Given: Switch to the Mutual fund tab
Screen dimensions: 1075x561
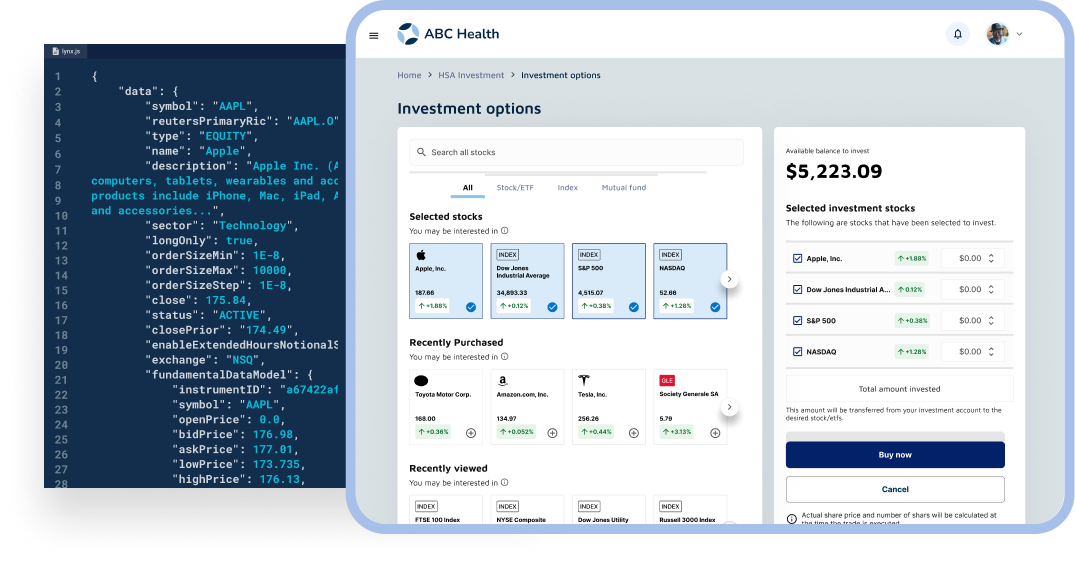Looking at the screenshot, I should (623, 188).
